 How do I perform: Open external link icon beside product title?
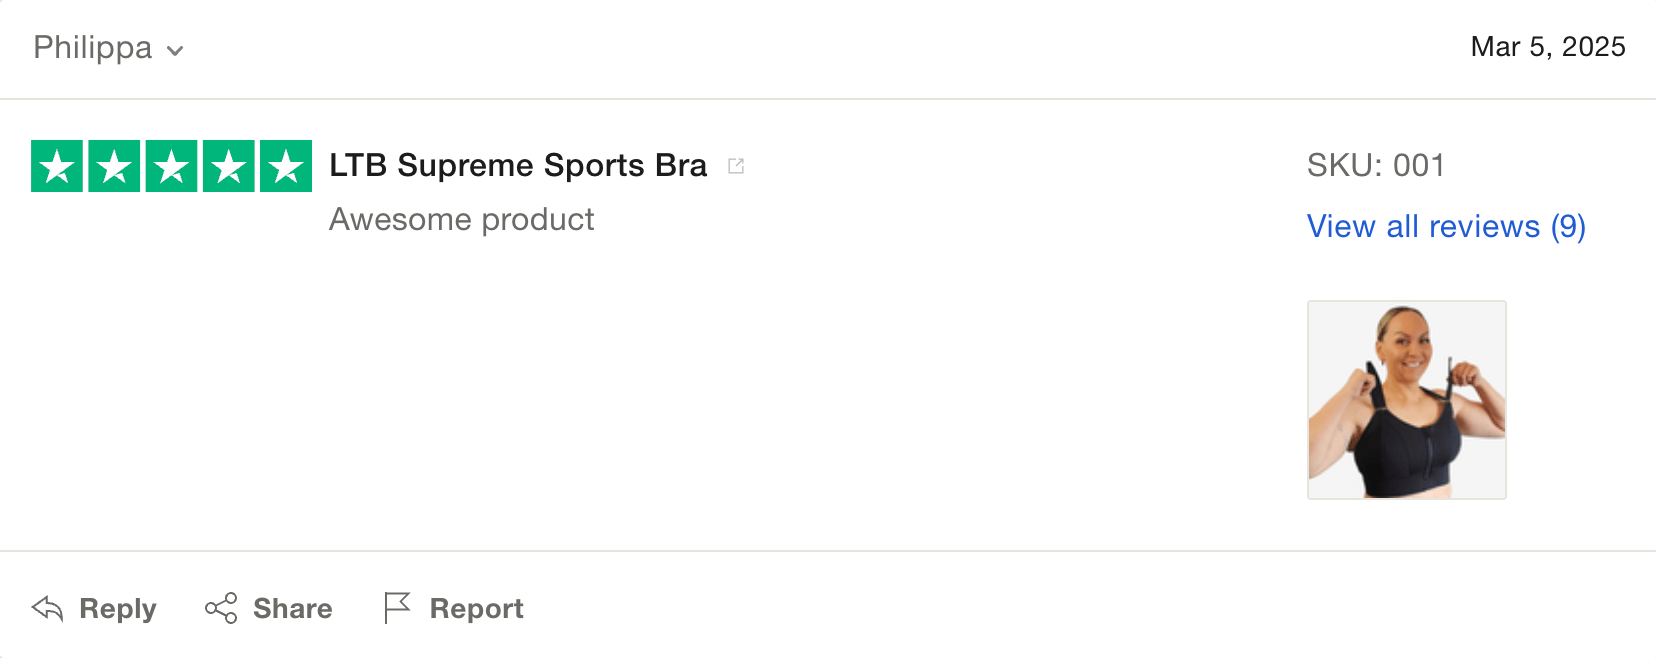(736, 166)
